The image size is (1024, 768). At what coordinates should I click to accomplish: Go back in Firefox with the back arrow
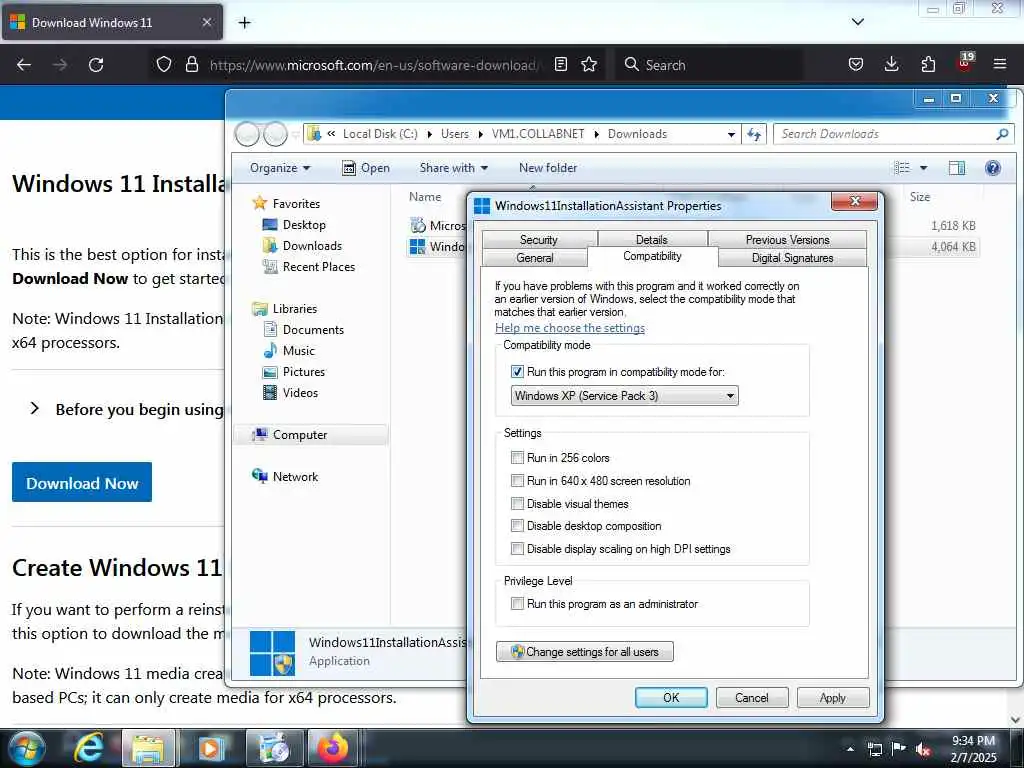(x=24, y=65)
